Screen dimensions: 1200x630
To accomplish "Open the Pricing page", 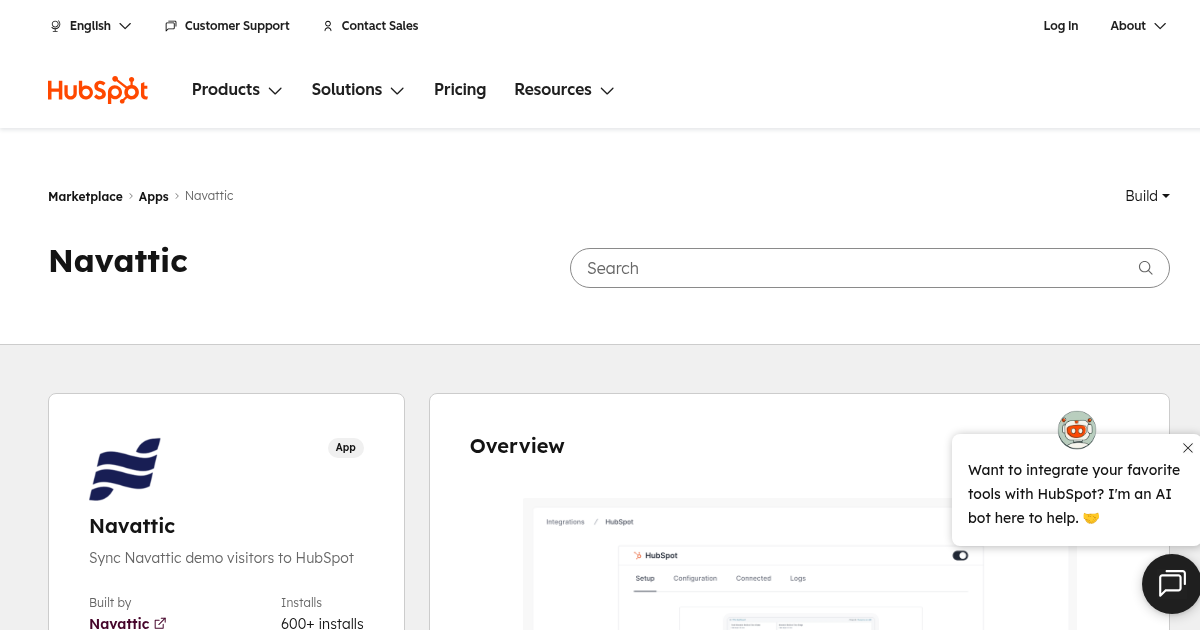I will pos(460,90).
